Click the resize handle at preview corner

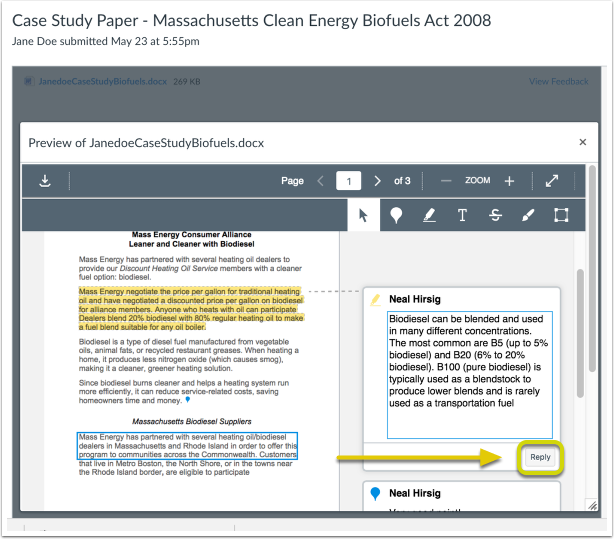click(x=592, y=506)
